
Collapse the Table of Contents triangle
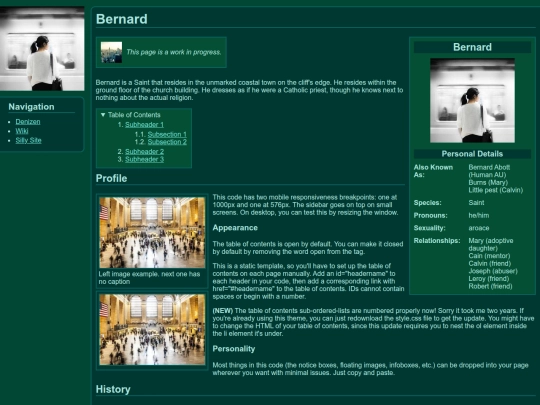point(103,115)
